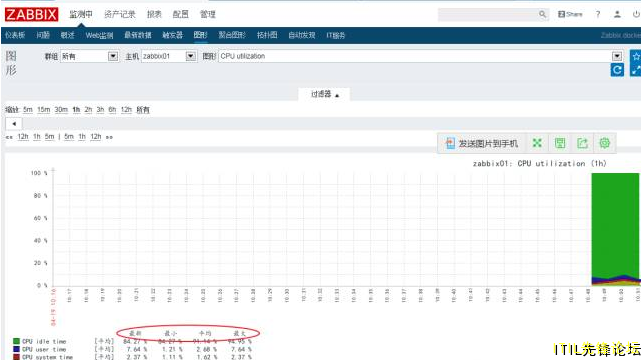The width and height of the screenshot is (641, 360).
Task: Set zoom to 所有 (all)
Action: [143, 110]
